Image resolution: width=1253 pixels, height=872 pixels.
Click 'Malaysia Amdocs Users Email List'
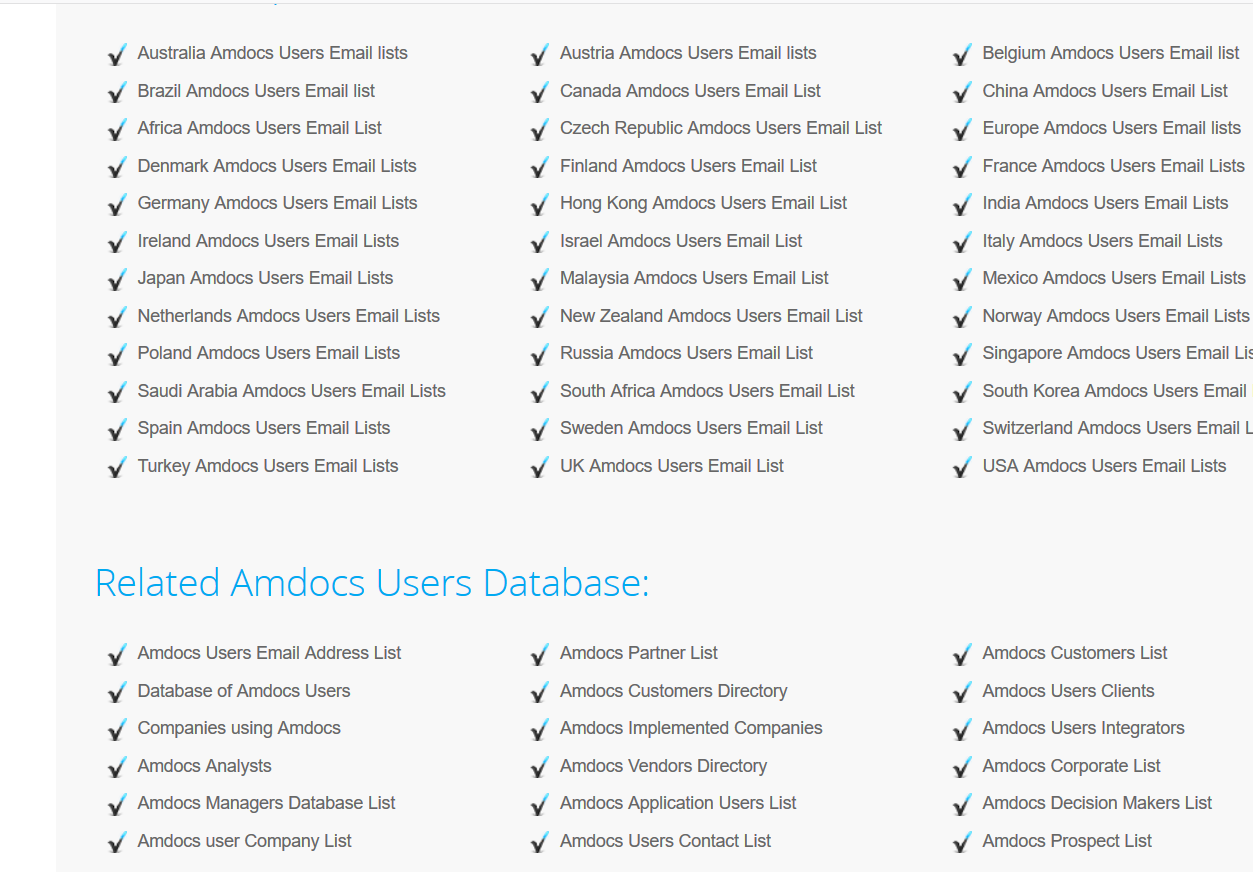tap(694, 278)
